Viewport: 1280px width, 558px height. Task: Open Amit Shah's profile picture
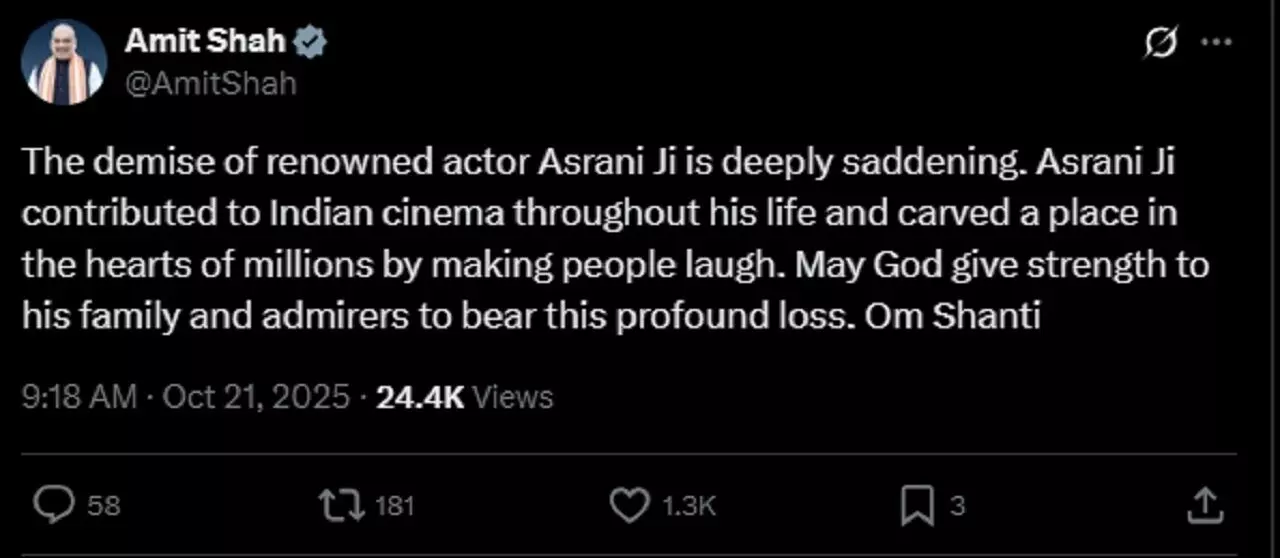[x=64, y=62]
